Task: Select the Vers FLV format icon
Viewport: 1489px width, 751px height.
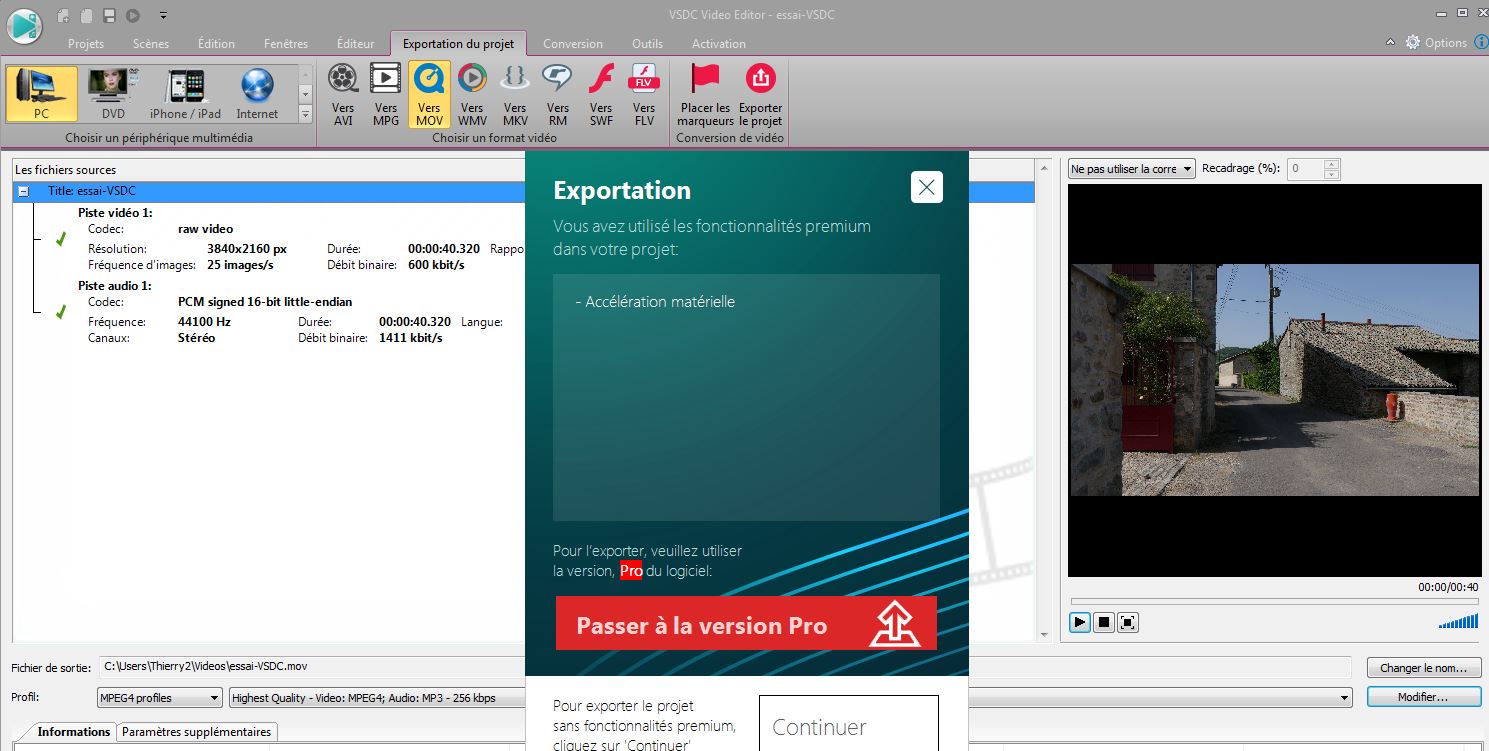Action: 644,94
